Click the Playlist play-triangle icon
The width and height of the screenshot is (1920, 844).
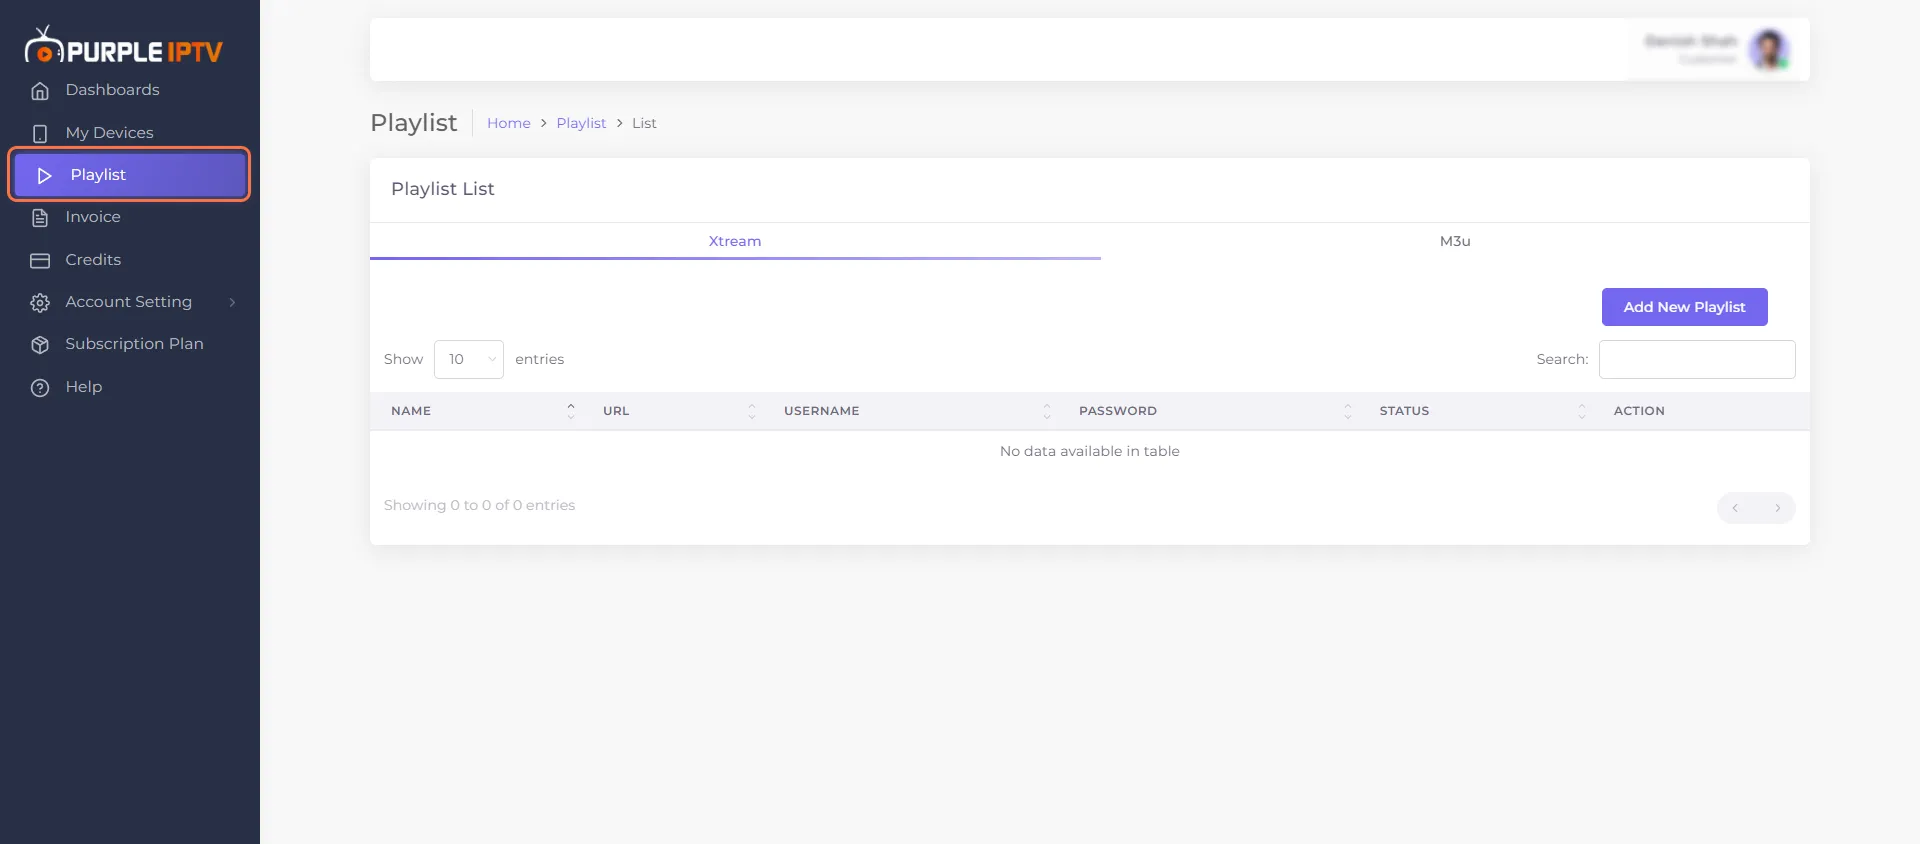click(x=44, y=175)
